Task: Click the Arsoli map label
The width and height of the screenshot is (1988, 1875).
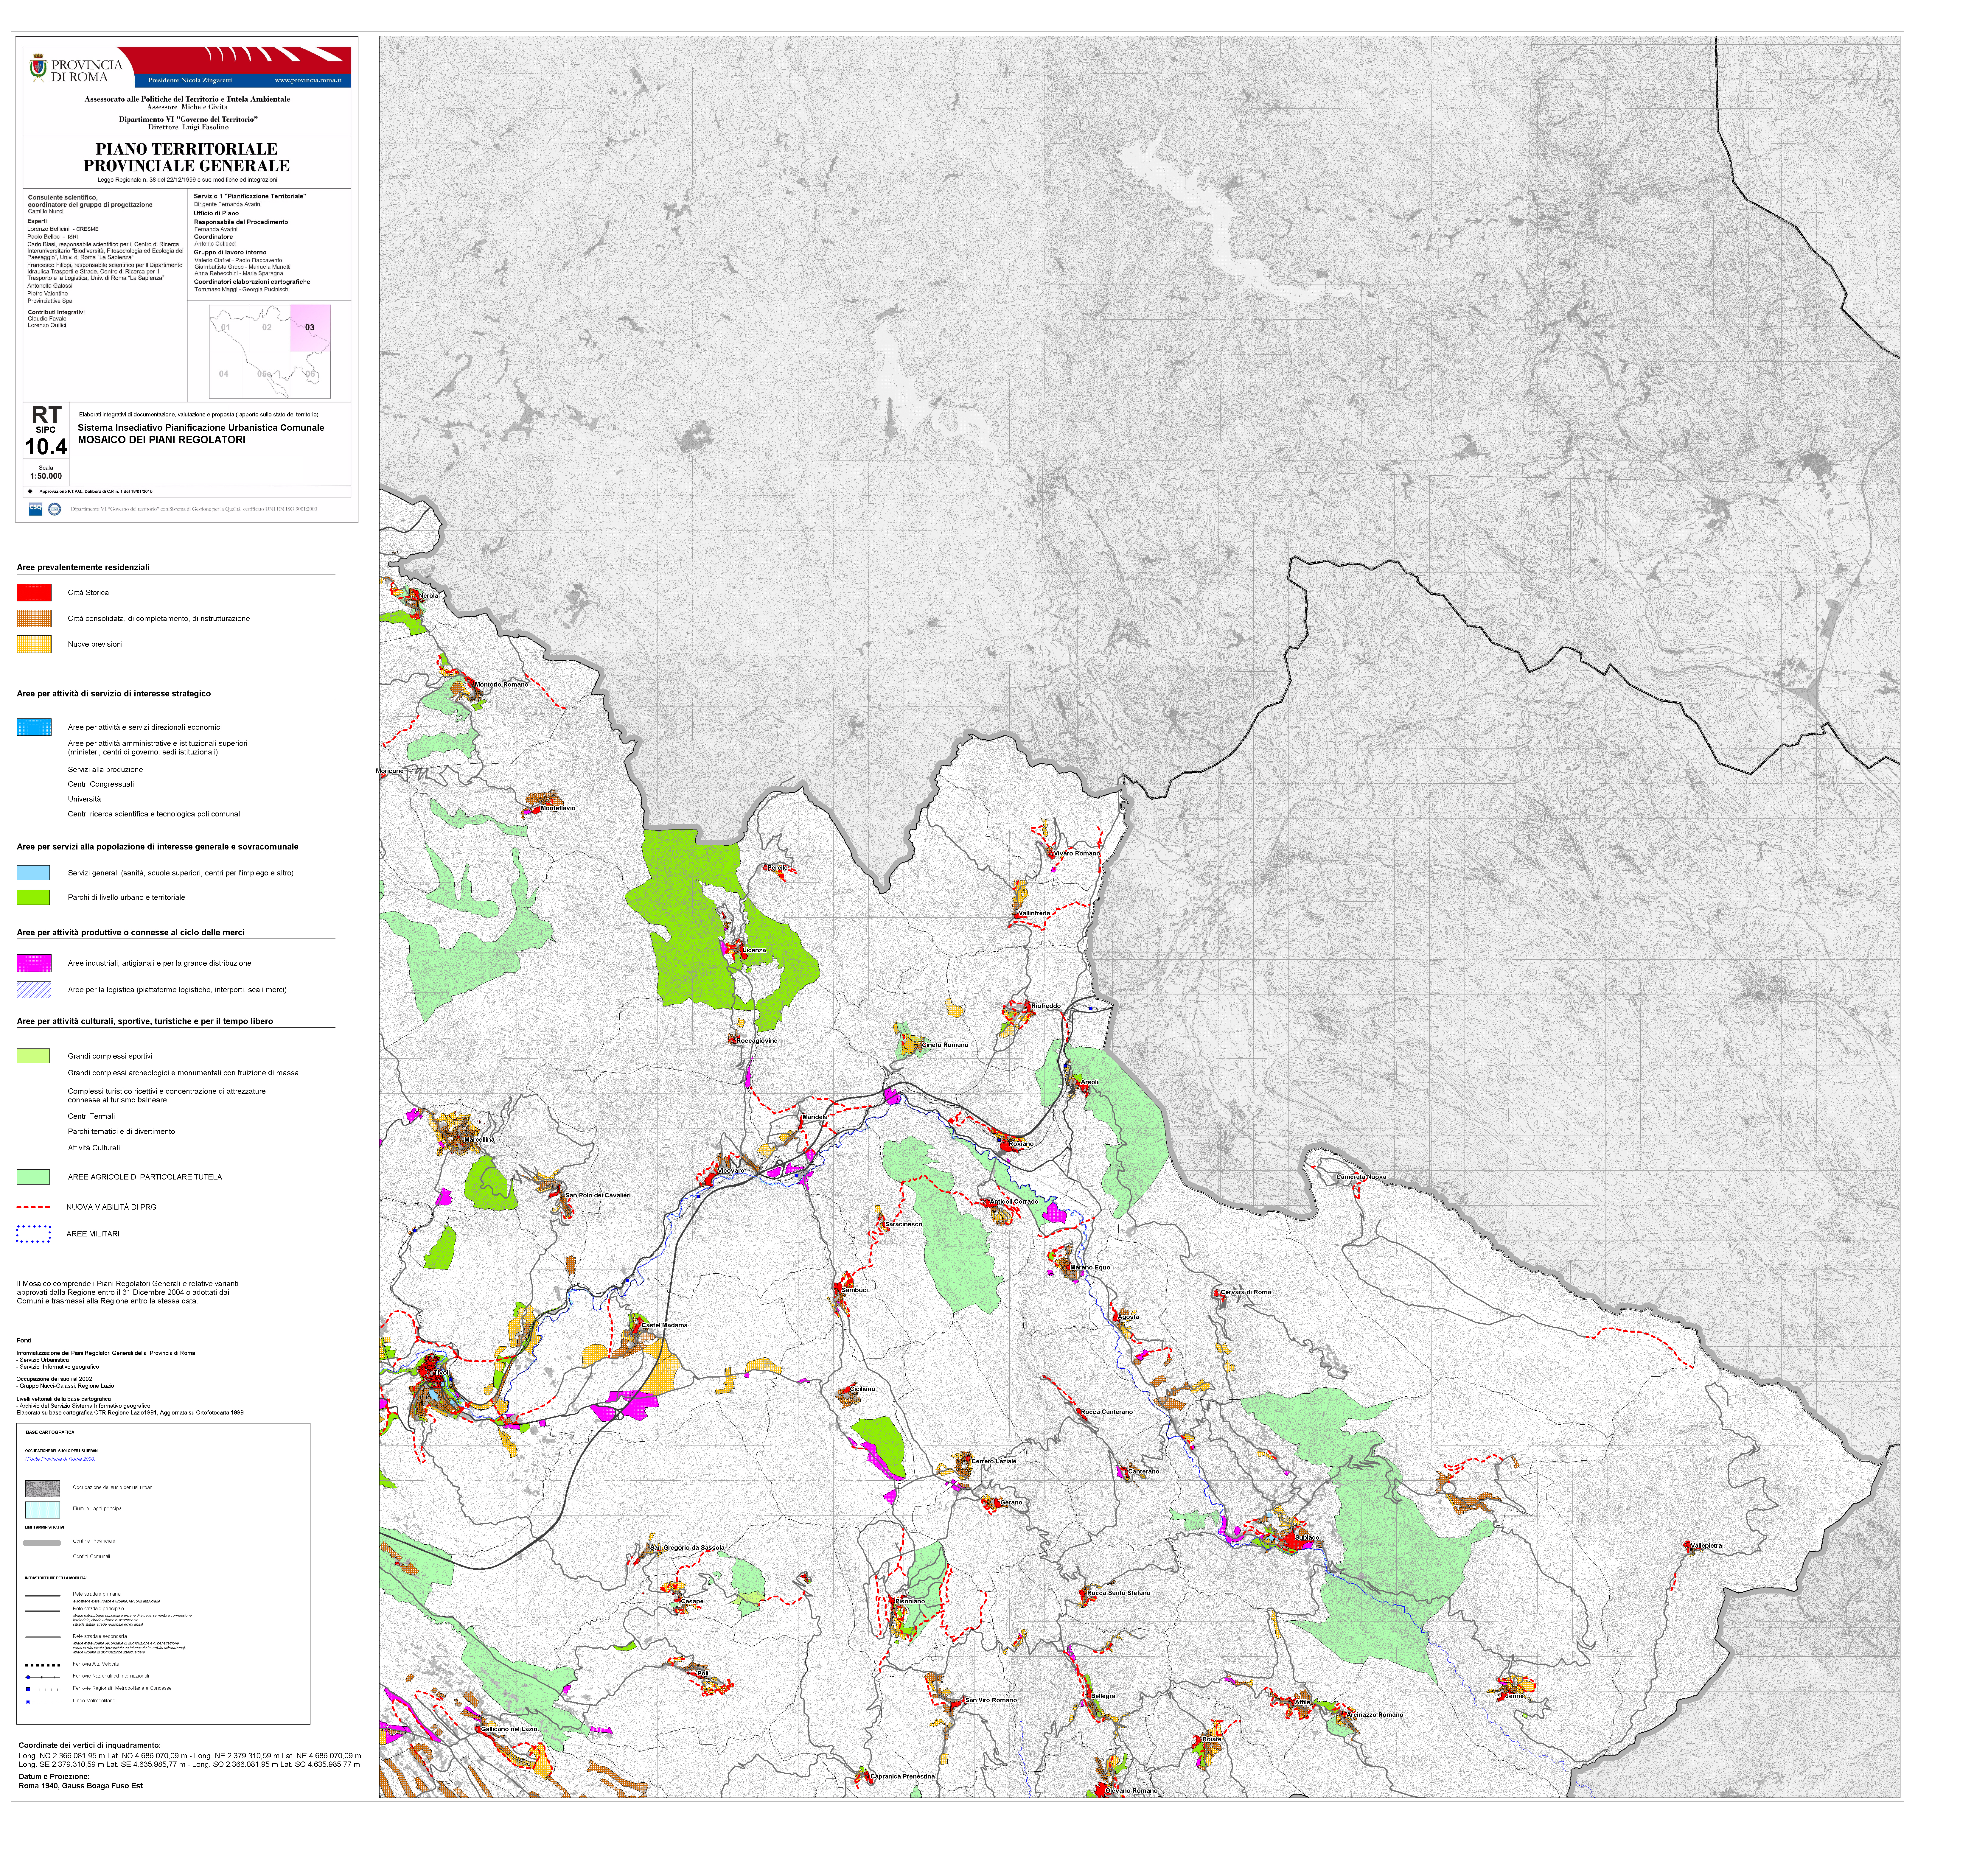Action: click(x=1089, y=1082)
